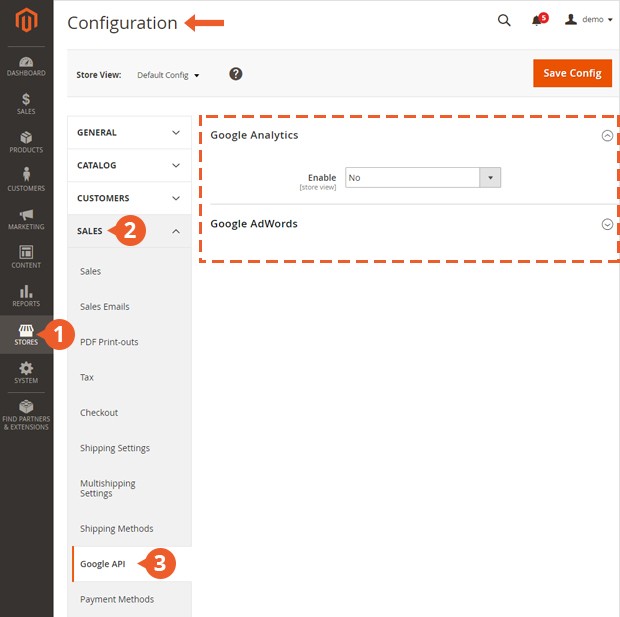Screen dimensions: 620x617
Task: Expand the Google AdWords panel
Action: [x=607, y=224]
